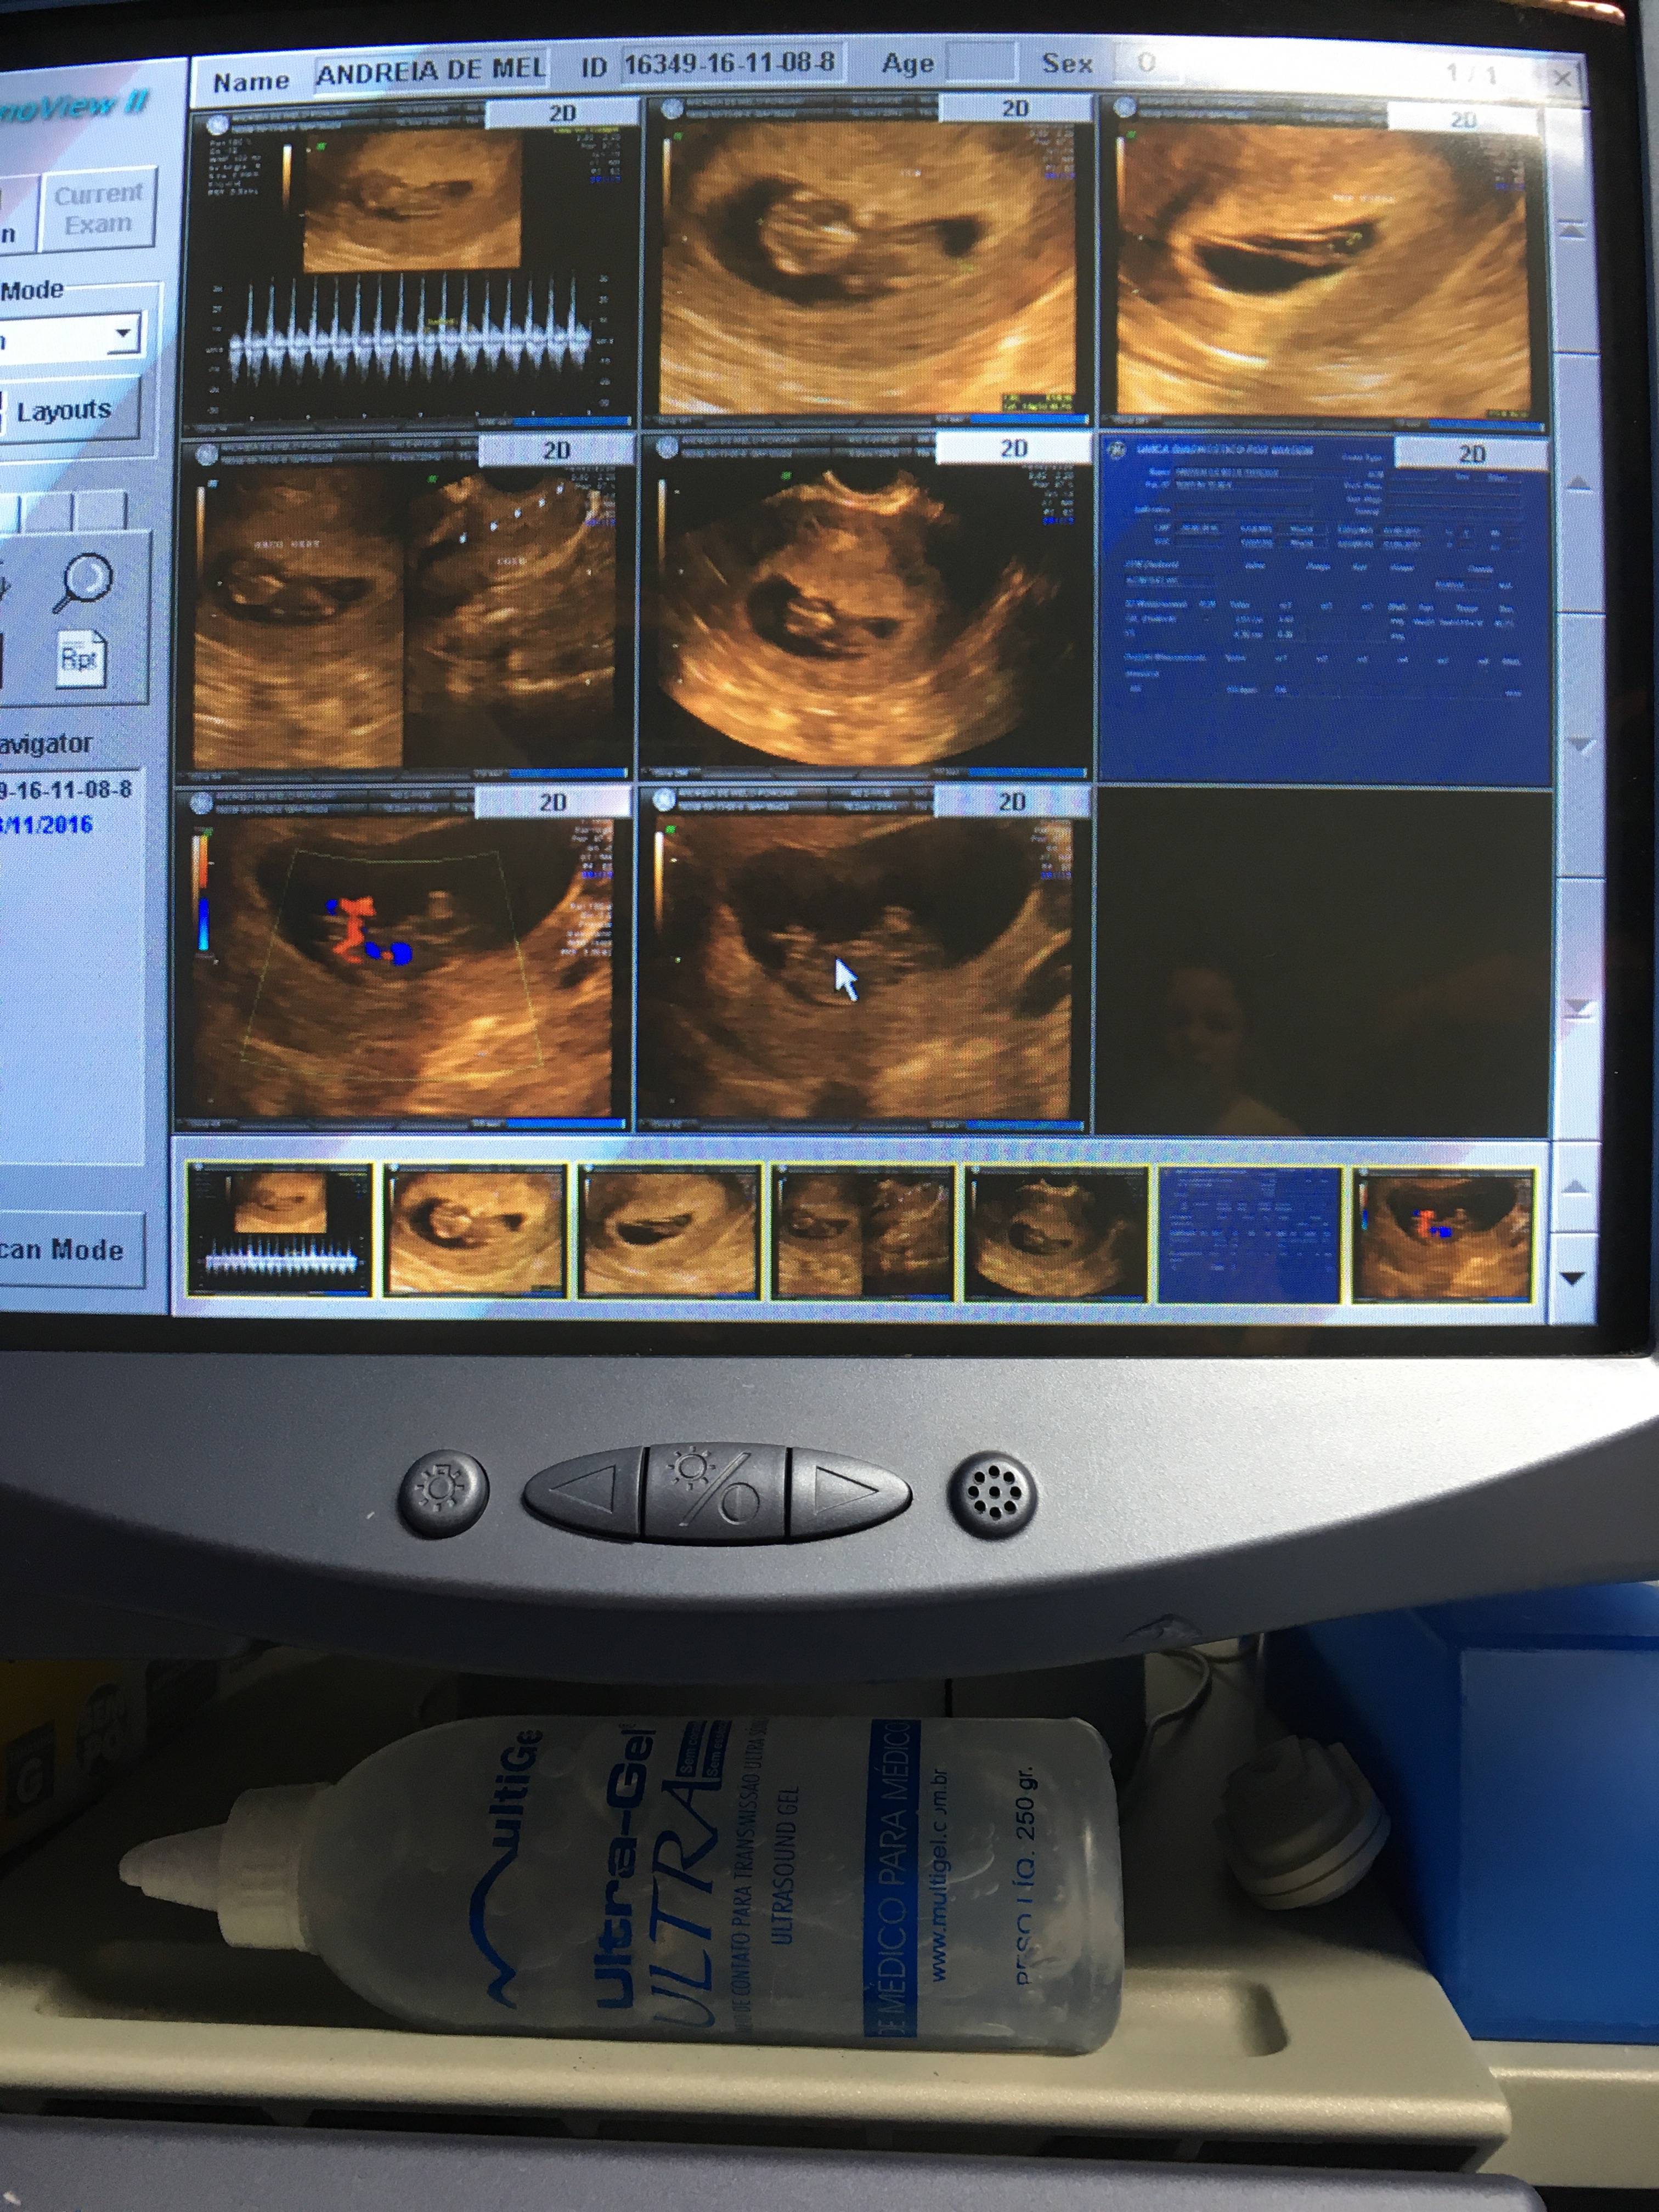
Task: Click the Layouts button
Action: pos(68,410)
